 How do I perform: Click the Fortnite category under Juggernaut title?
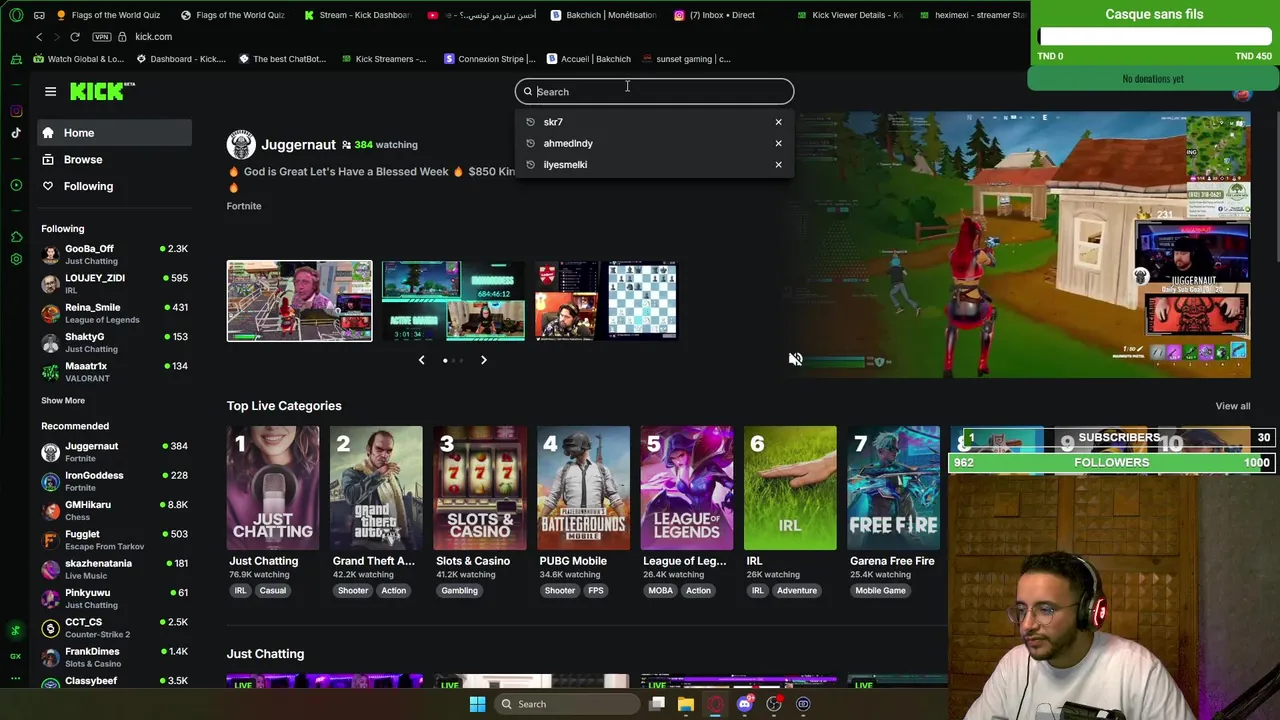coord(244,206)
